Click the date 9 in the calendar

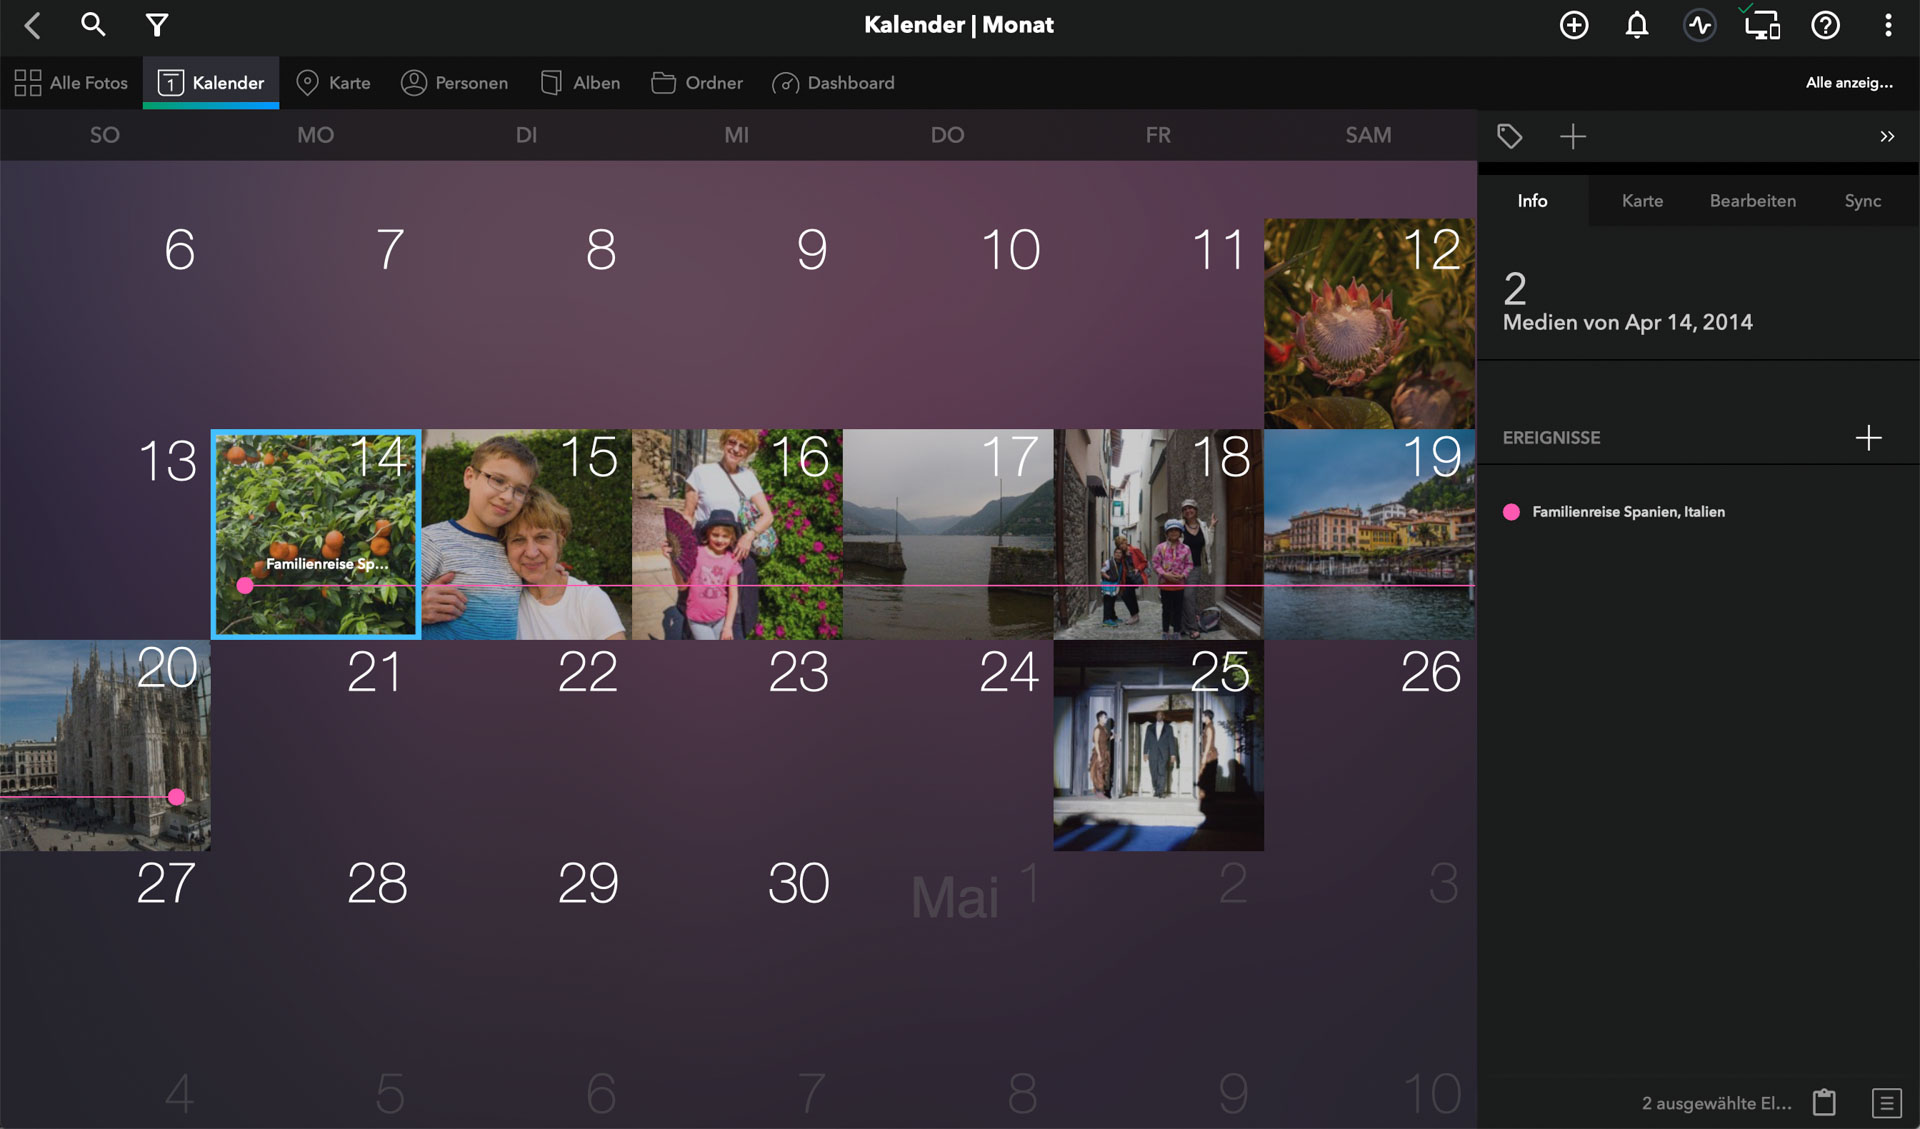pyautogui.click(x=811, y=250)
